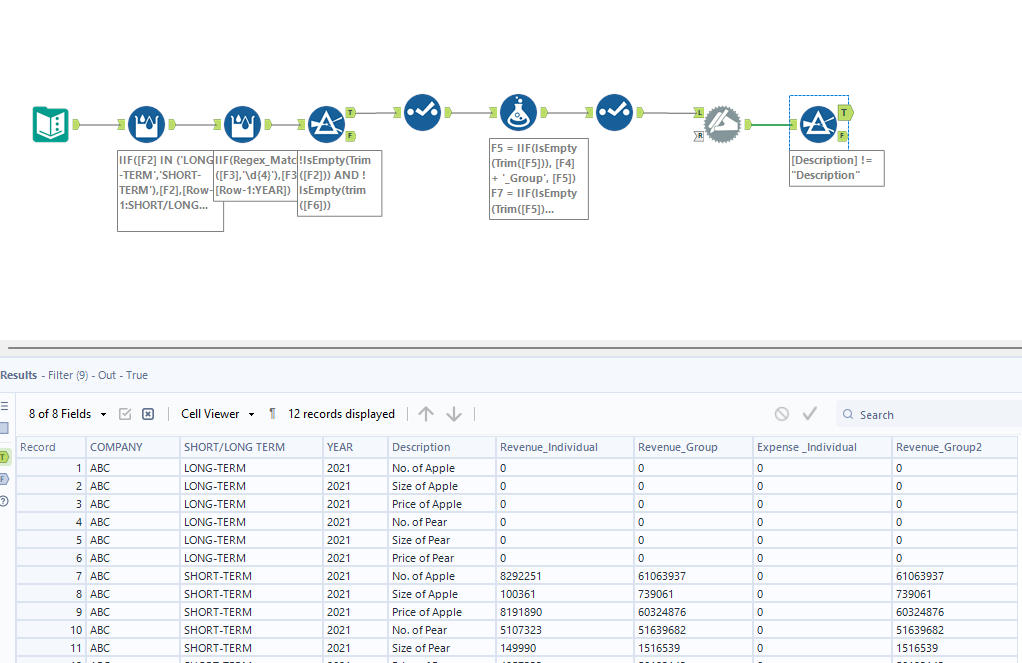Open the Cell Viewer dropdown
The image size is (1022, 663).
click(215, 413)
